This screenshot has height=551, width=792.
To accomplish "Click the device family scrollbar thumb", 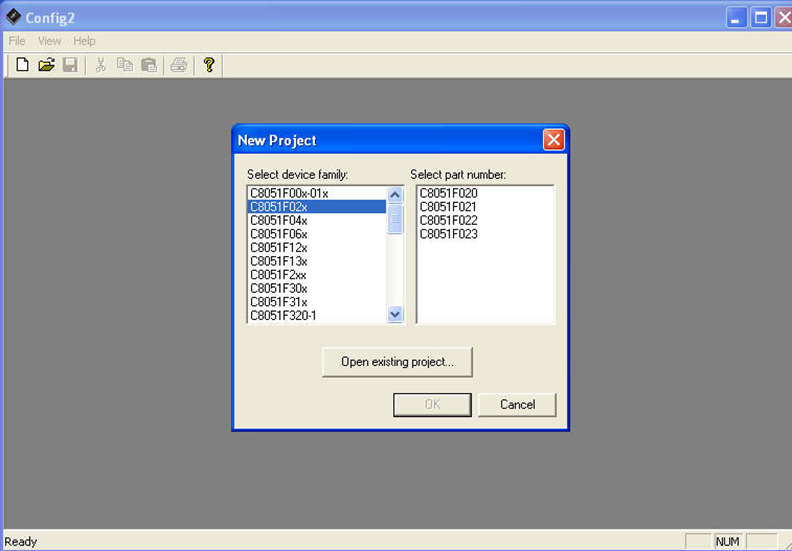I will point(395,218).
